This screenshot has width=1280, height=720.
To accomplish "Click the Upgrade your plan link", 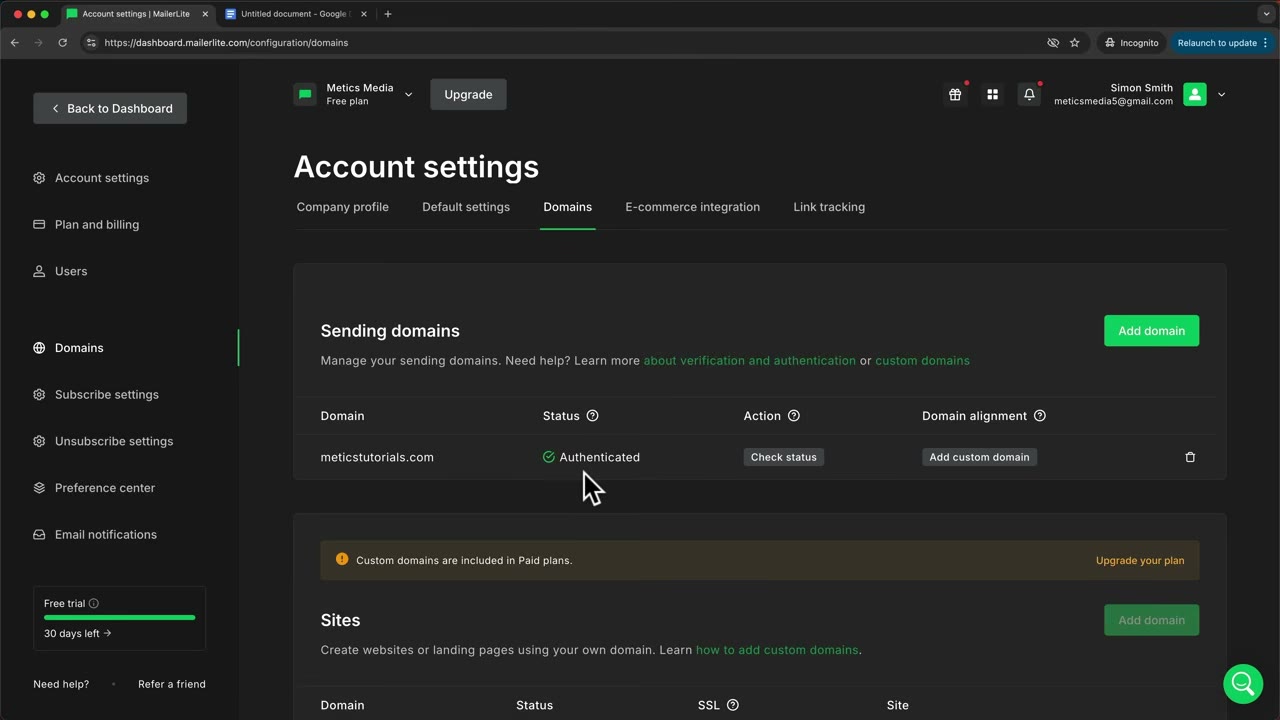I will 1140,561.
